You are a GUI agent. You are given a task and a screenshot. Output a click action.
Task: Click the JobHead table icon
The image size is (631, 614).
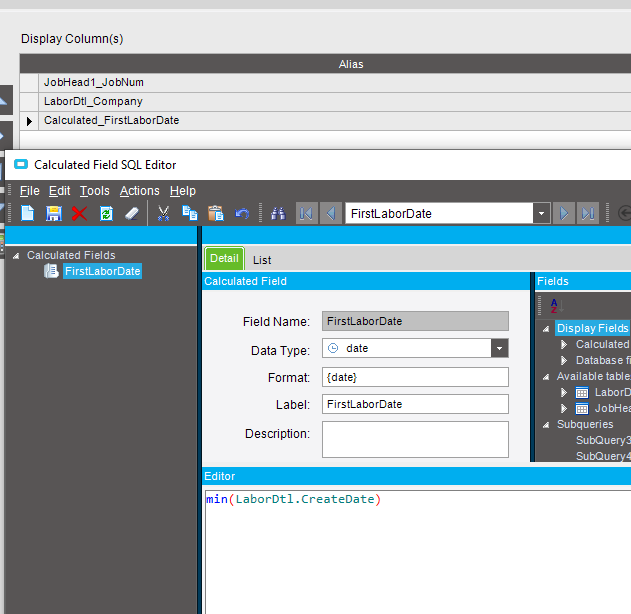(x=582, y=409)
